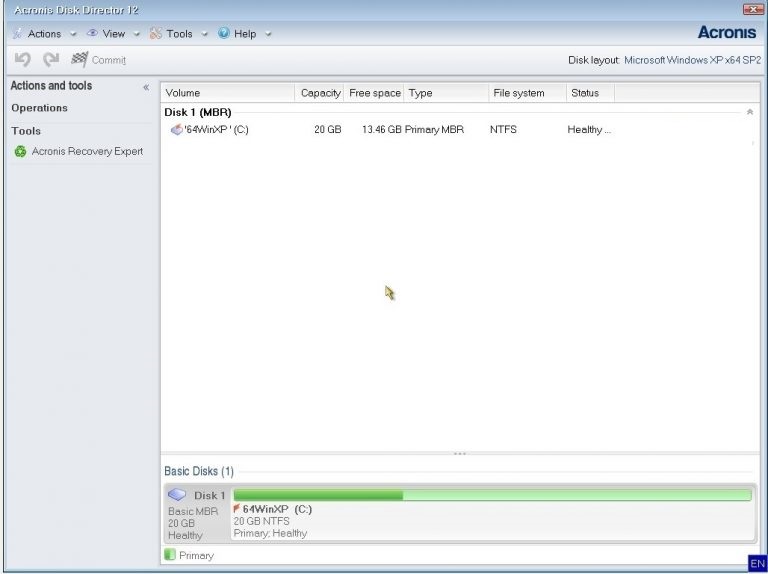
Task: Sort by the File system column header
Action: click(x=528, y=93)
